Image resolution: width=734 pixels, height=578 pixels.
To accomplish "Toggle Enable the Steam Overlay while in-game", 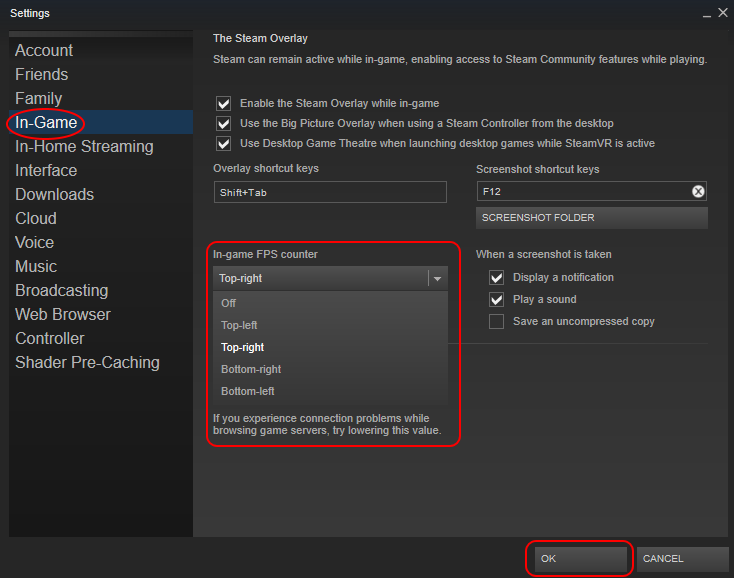I will (224, 103).
